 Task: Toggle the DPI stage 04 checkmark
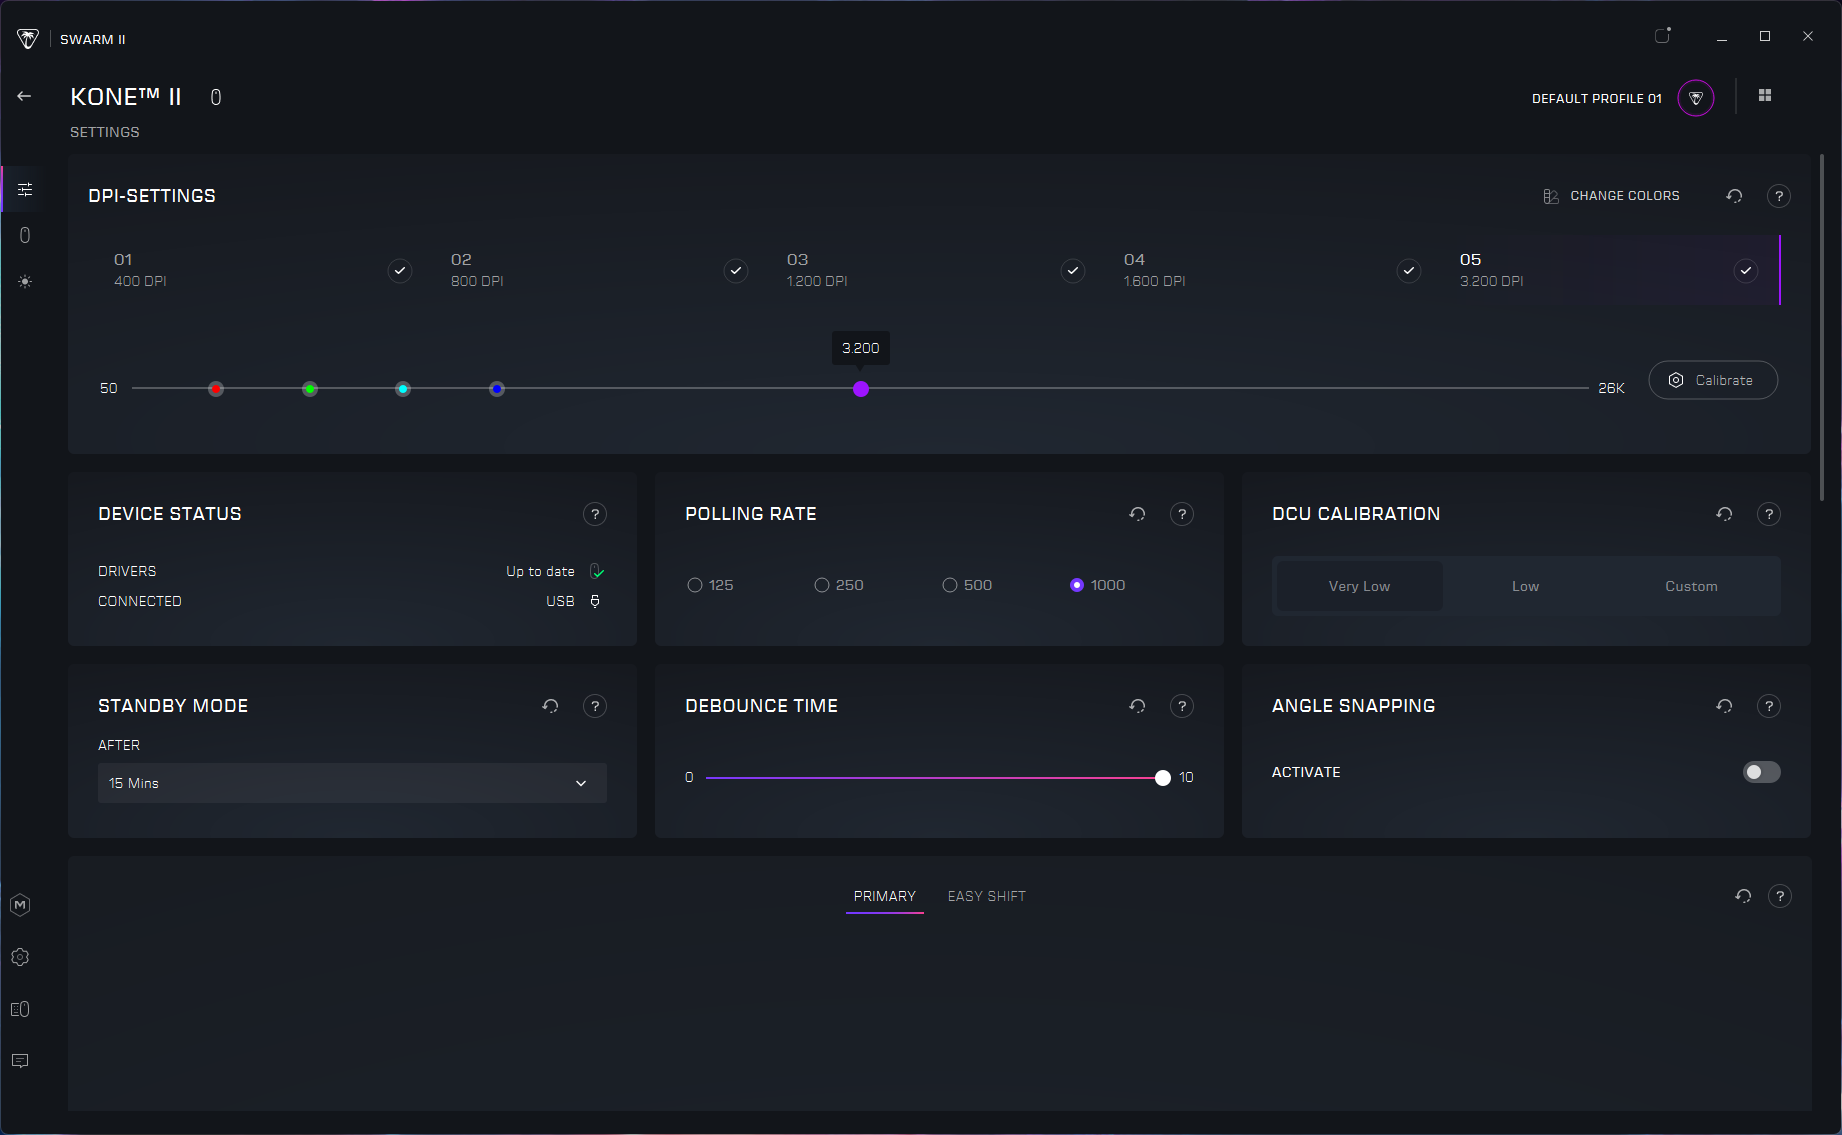1409,271
